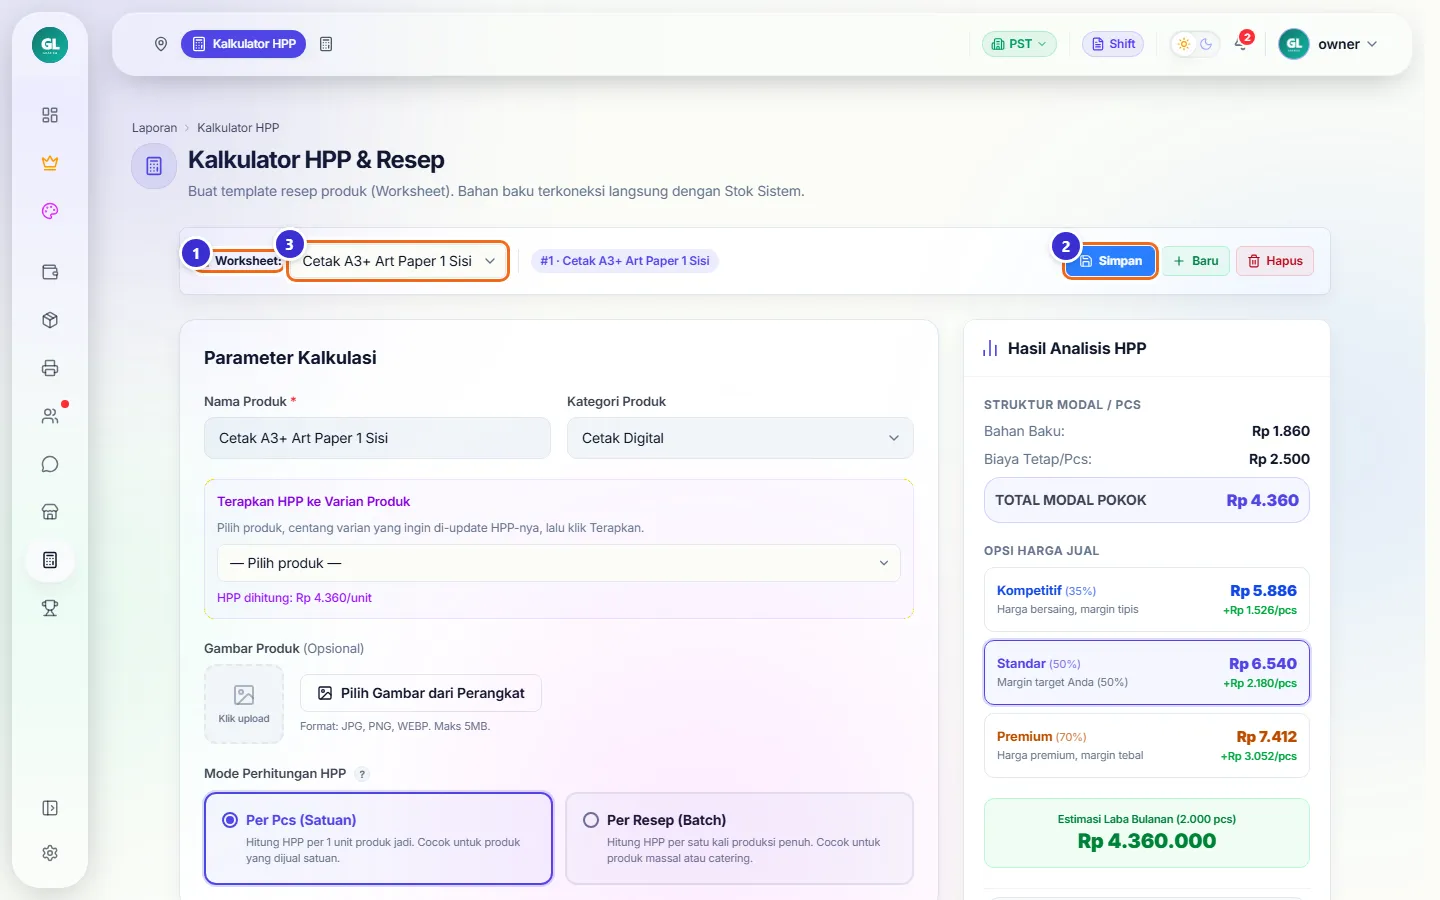Select the Kalkulator HPP top tab
This screenshot has height=900, width=1440.
coord(243,44)
